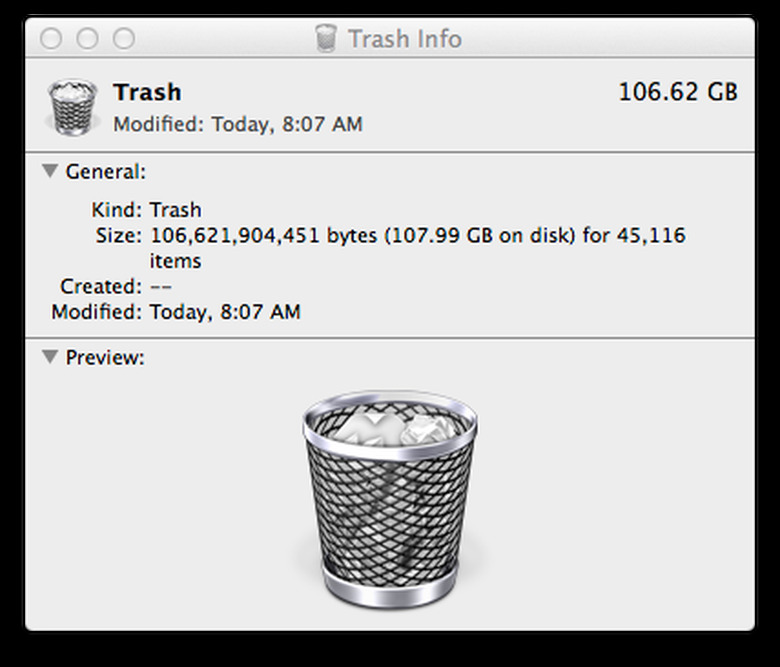Click the small trash icon in title bar
The height and width of the screenshot is (667, 780).
[326, 39]
